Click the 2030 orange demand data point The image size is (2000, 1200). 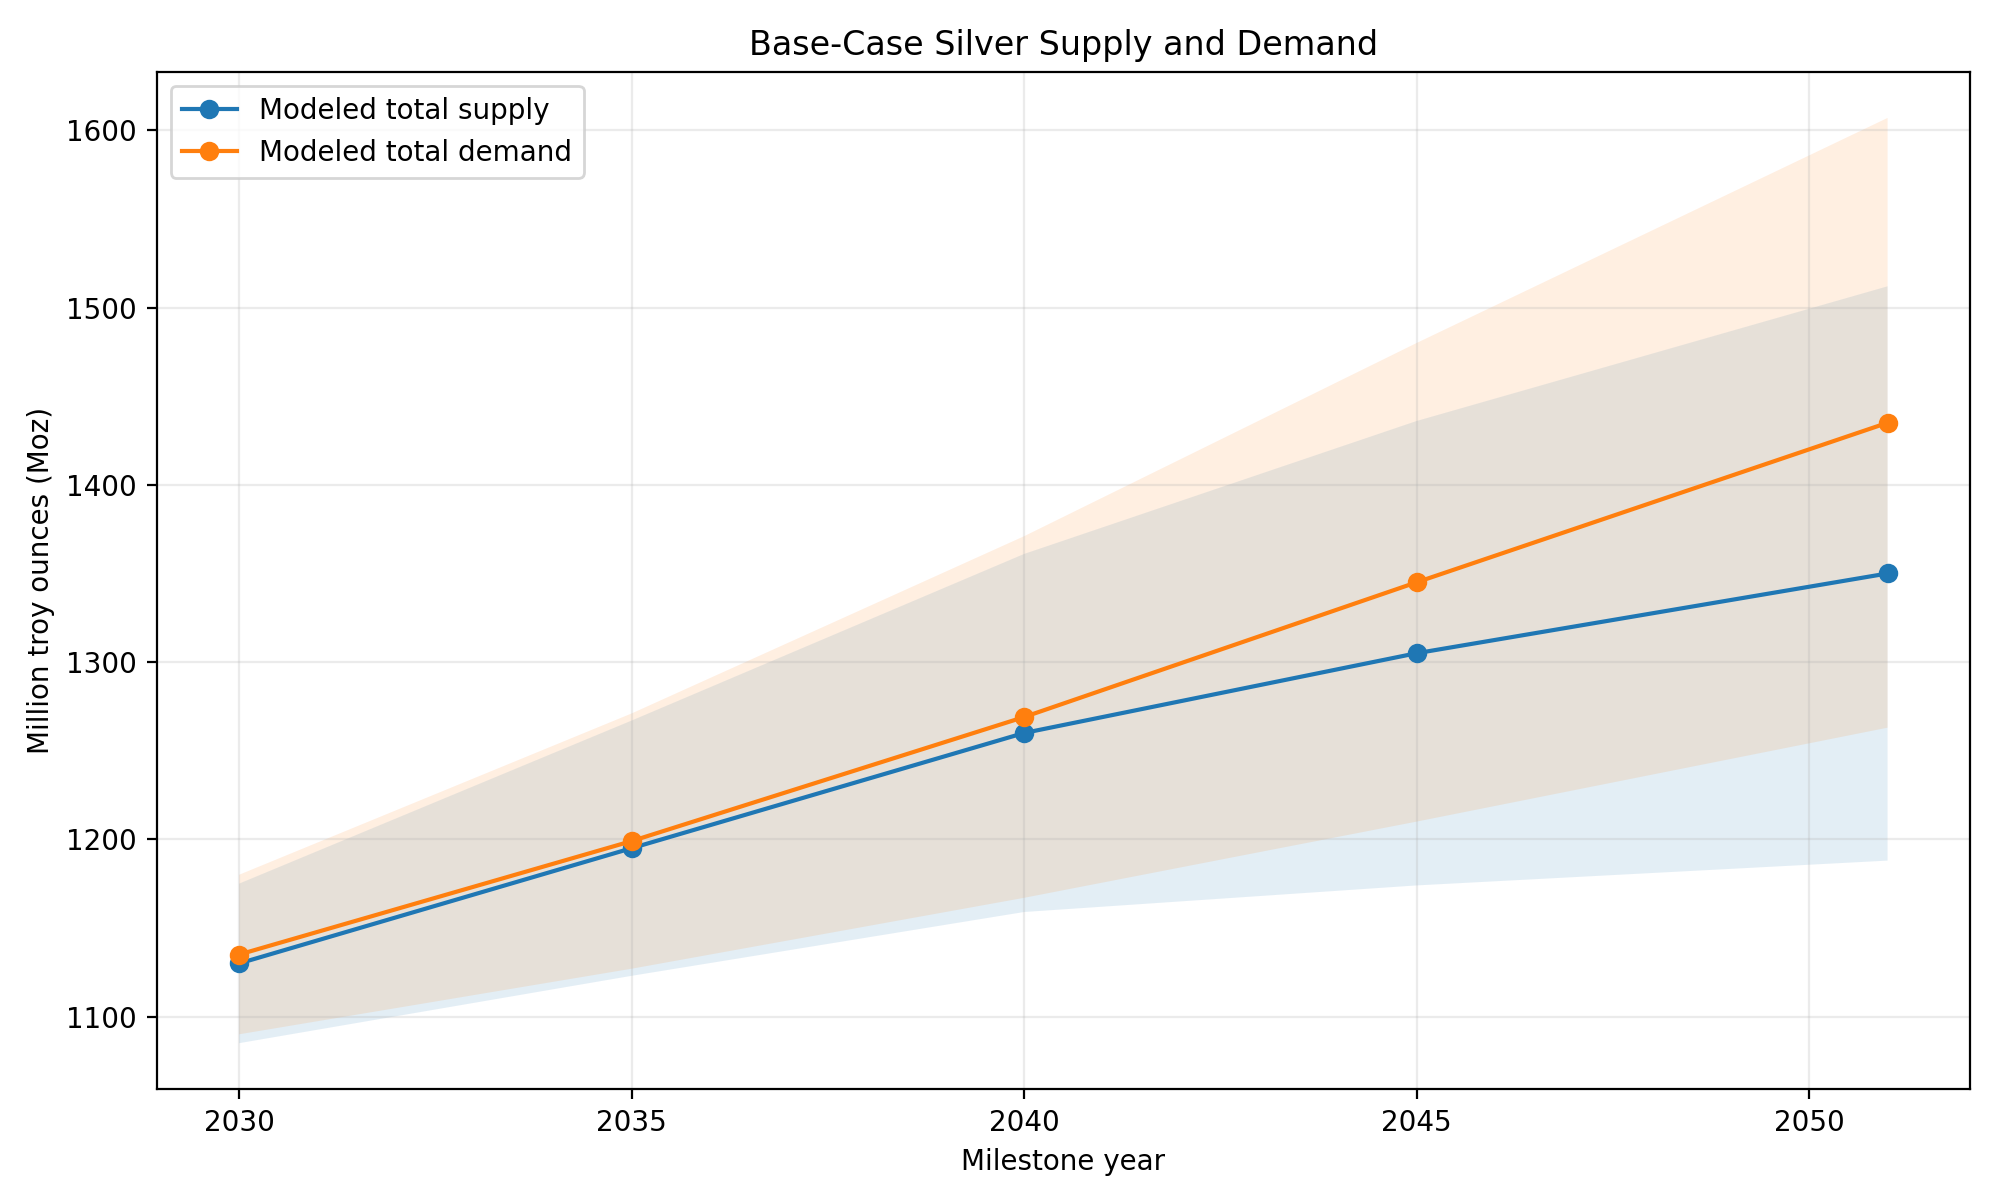[x=239, y=955]
